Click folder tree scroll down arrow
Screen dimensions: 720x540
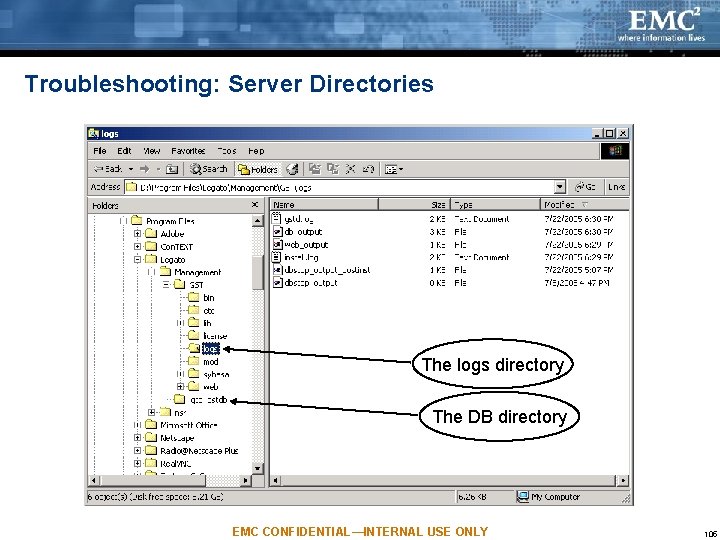(x=258, y=468)
